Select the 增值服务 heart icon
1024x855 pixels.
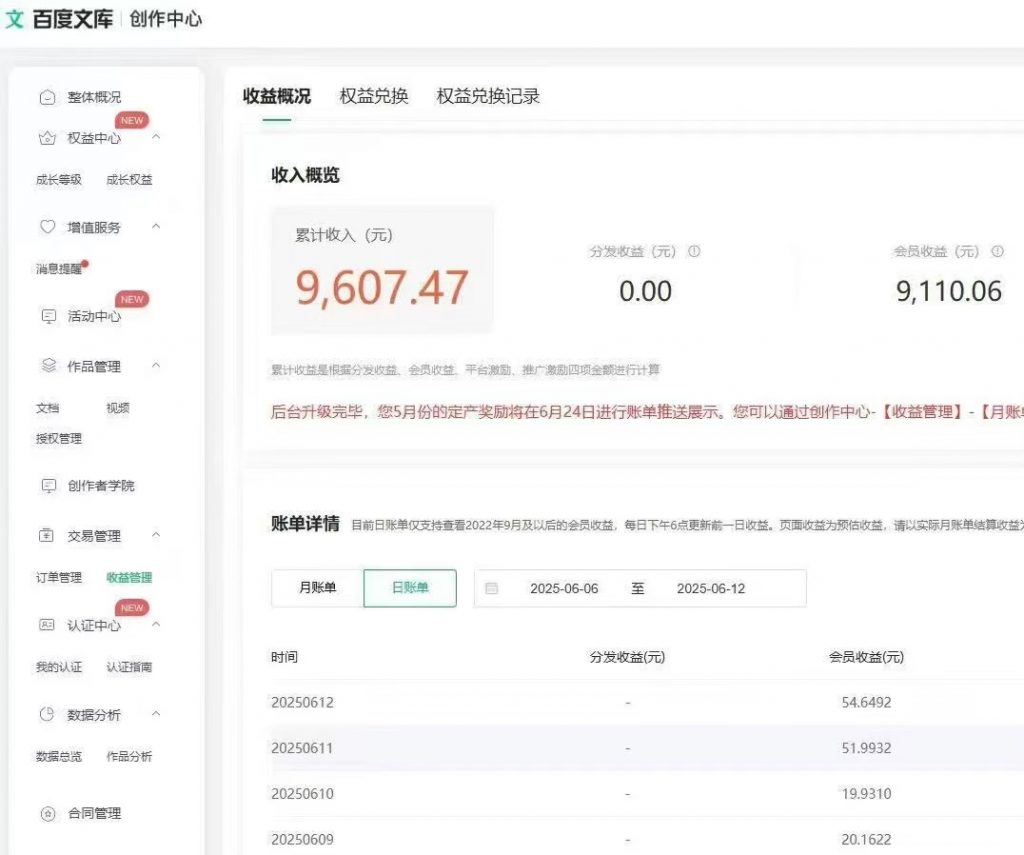pyautogui.click(x=47, y=227)
